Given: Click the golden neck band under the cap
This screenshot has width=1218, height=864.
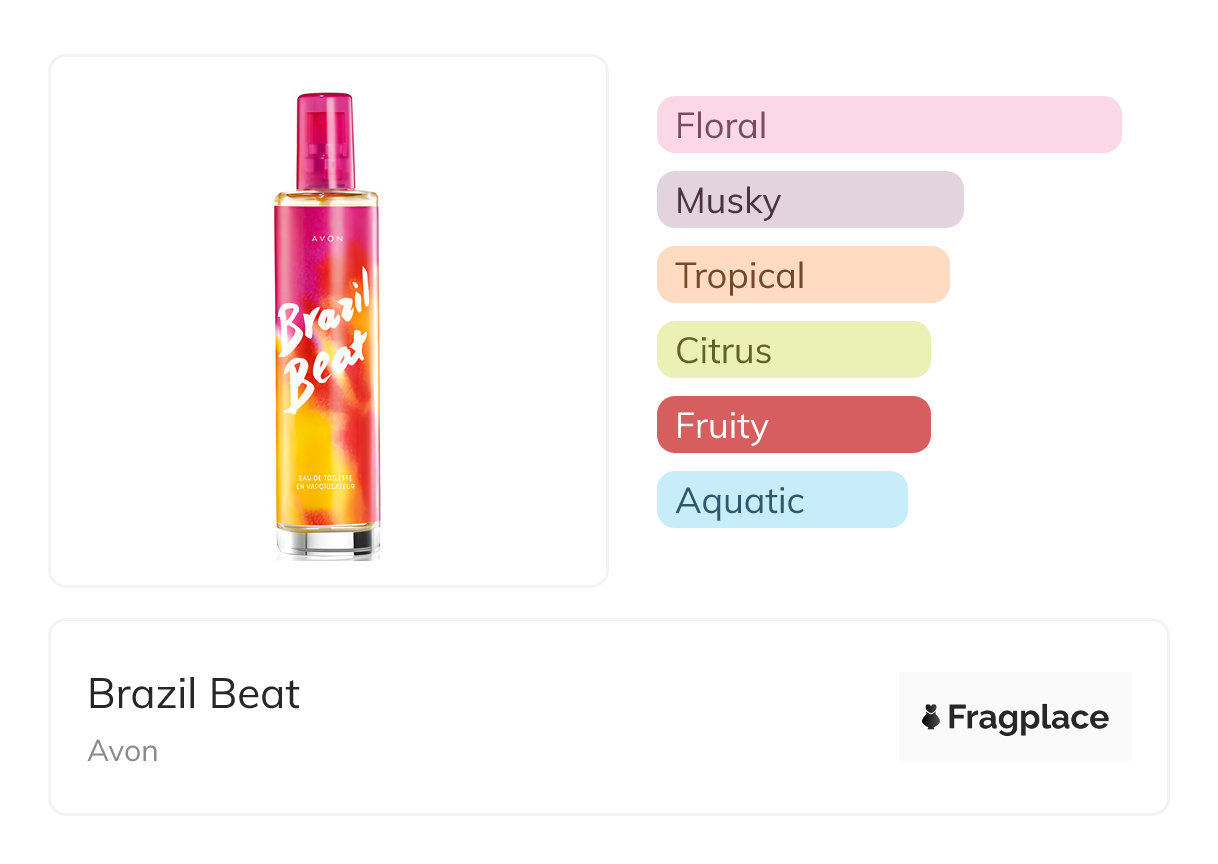Looking at the screenshot, I should point(327,196).
